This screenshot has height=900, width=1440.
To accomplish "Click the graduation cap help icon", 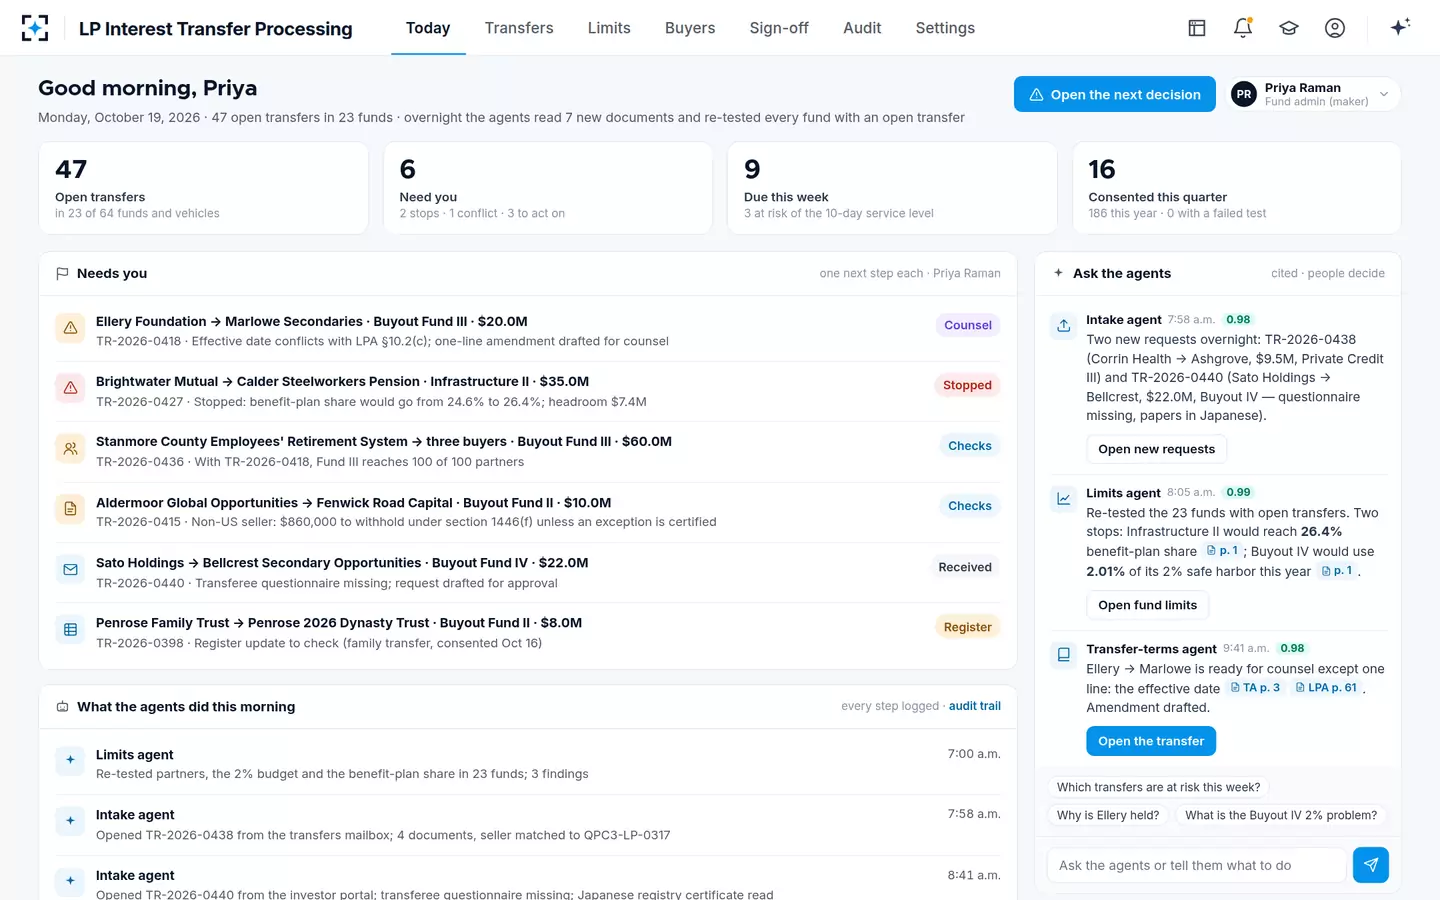I will [1289, 28].
